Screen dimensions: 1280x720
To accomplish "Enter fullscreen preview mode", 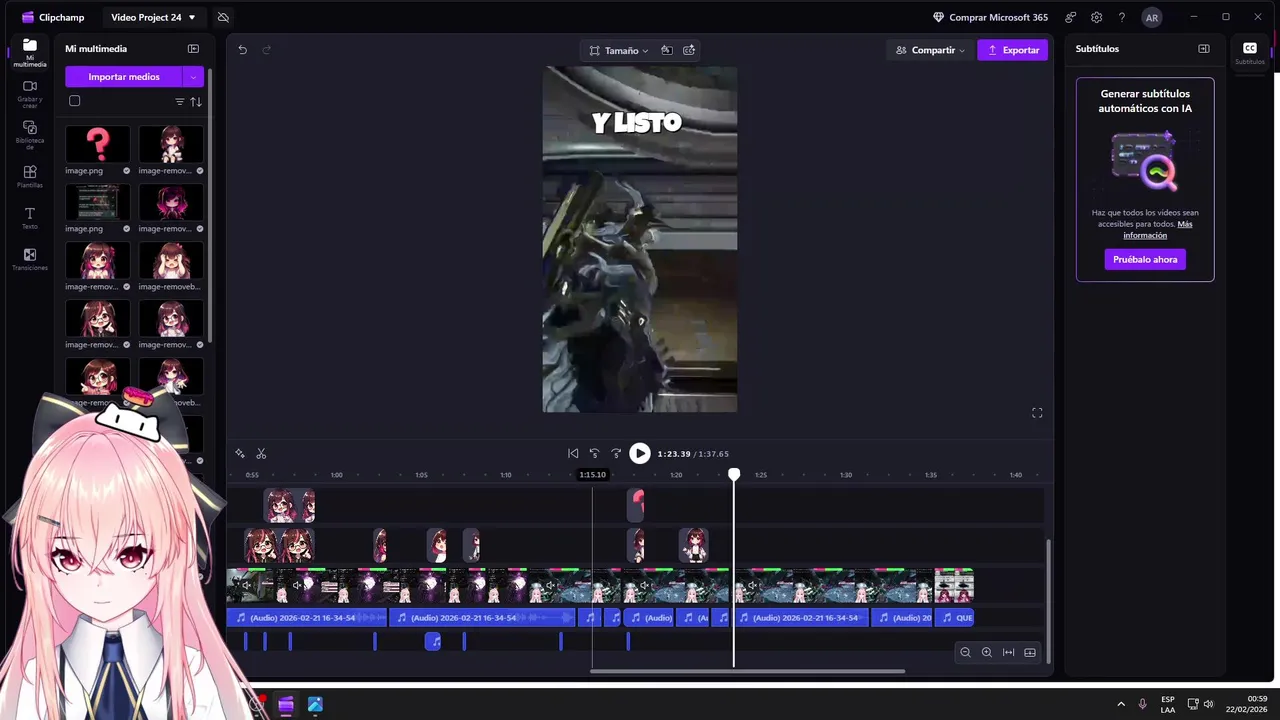I will pos(1037,413).
